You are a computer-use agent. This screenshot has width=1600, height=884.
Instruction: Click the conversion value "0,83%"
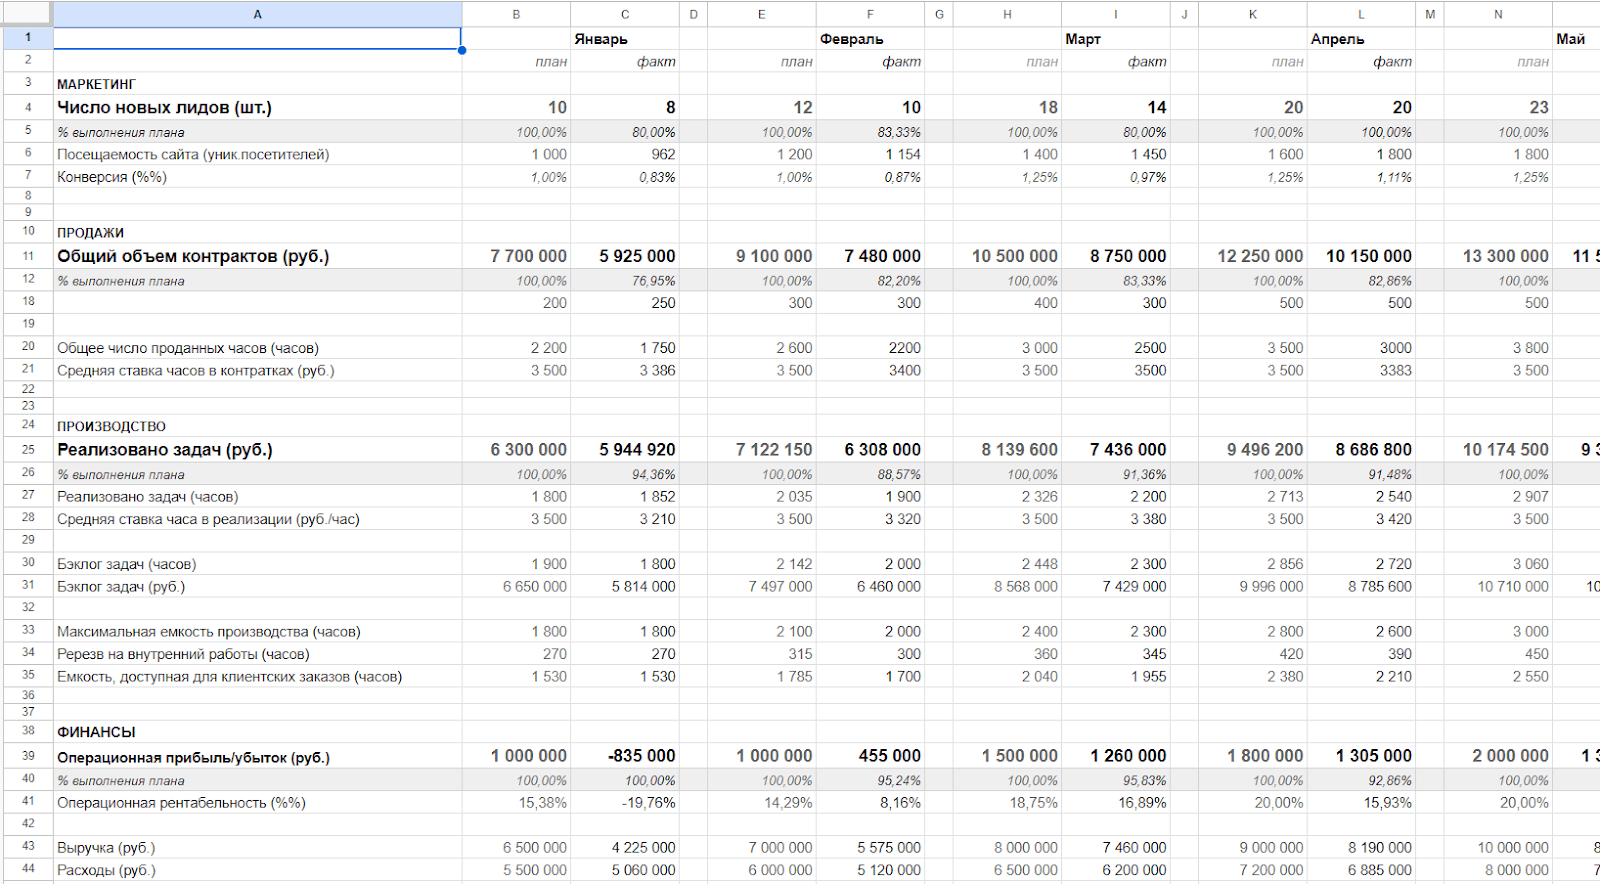(625, 177)
